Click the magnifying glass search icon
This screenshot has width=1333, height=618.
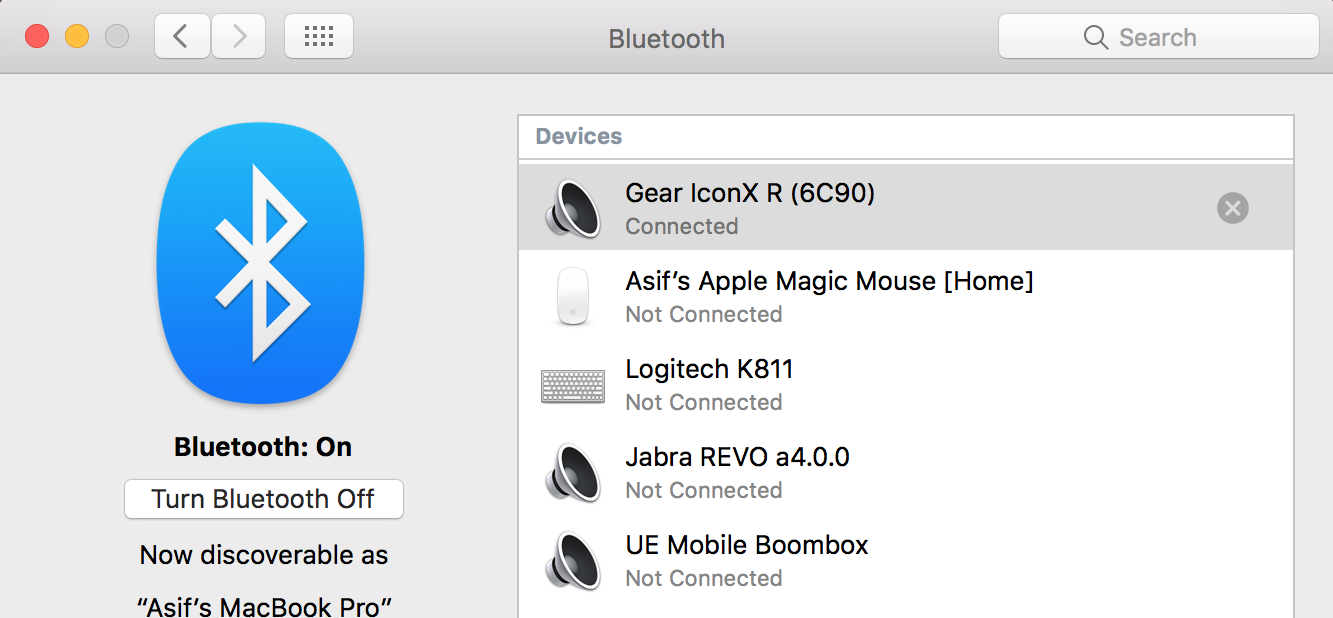coord(1095,38)
